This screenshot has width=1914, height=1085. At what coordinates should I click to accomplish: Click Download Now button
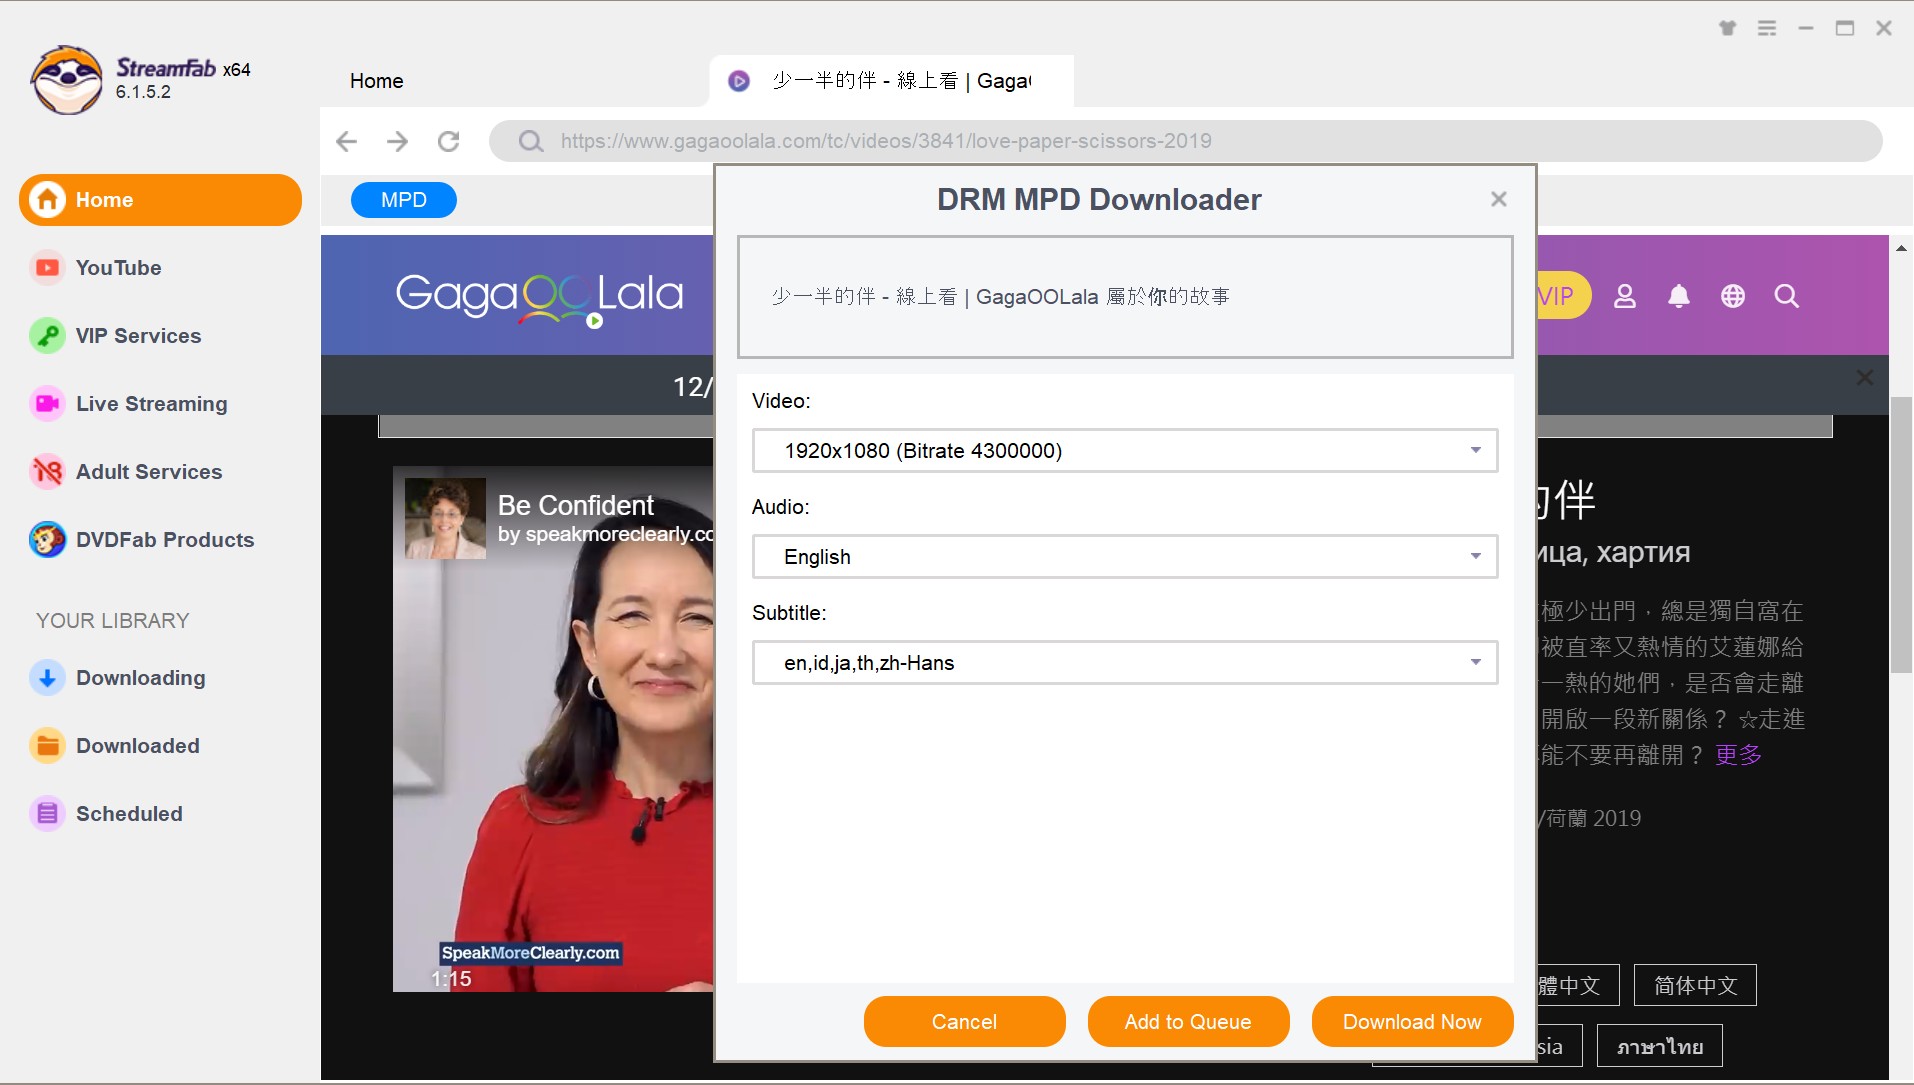pyautogui.click(x=1412, y=1022)
